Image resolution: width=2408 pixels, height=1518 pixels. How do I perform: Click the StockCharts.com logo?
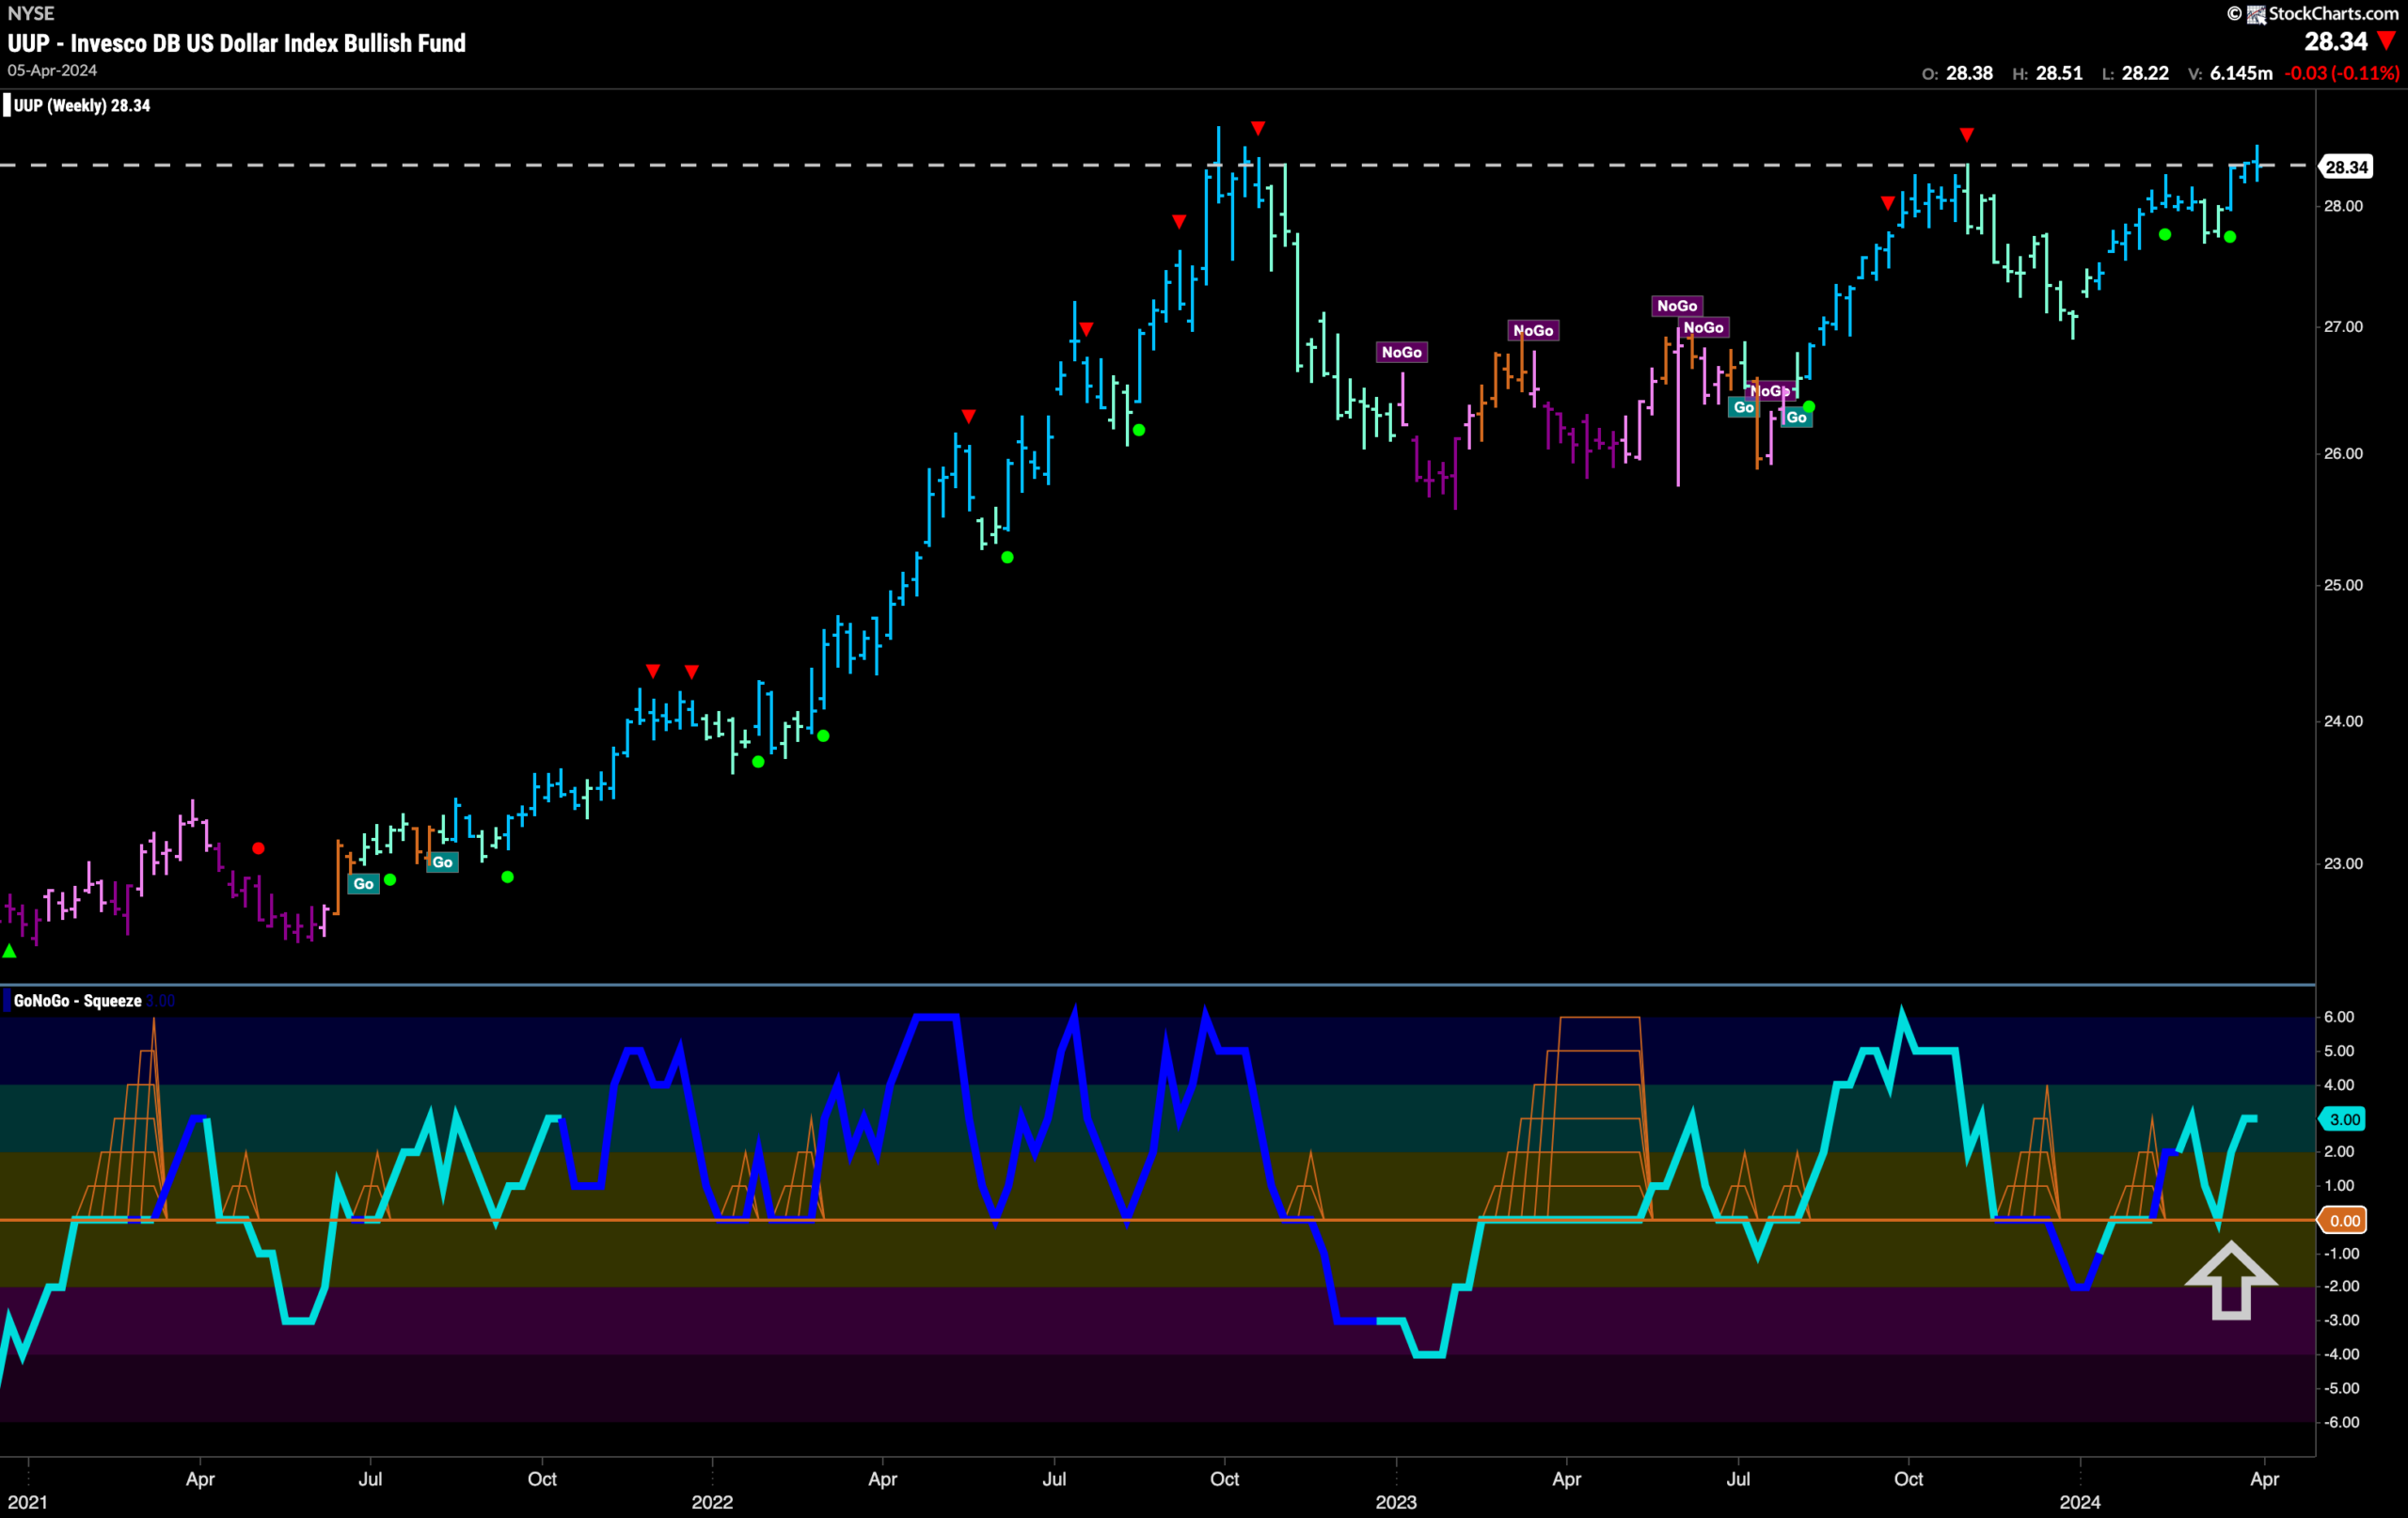point(2322,13)
